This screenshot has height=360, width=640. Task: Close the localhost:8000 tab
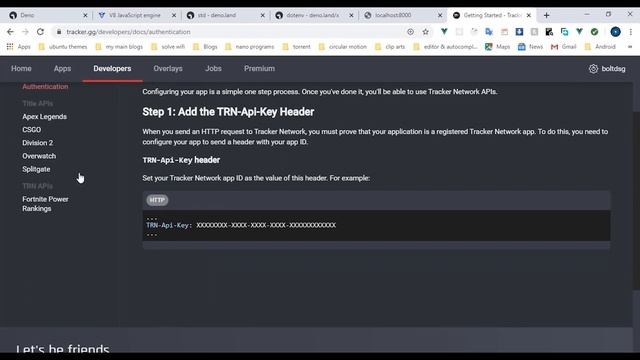(x=440, y=15)
